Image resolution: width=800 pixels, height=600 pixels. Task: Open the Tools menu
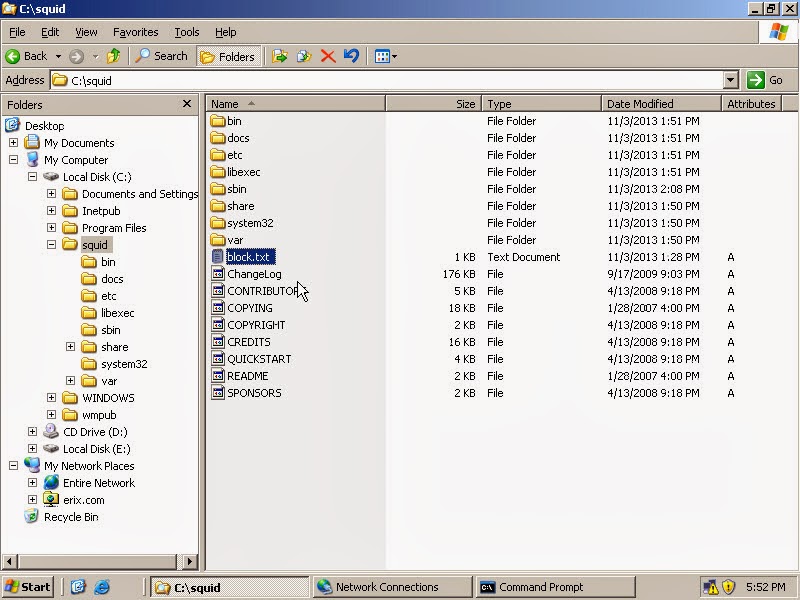coord(187,32)
